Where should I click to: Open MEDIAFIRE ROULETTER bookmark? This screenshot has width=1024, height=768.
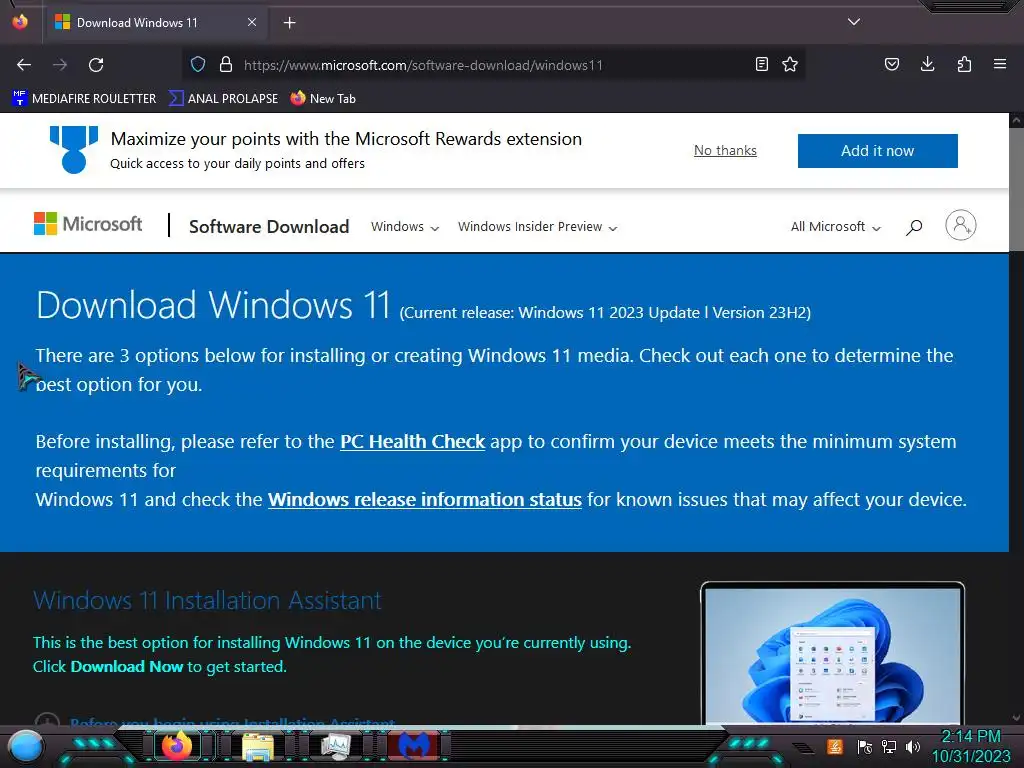tap(84, 99)
